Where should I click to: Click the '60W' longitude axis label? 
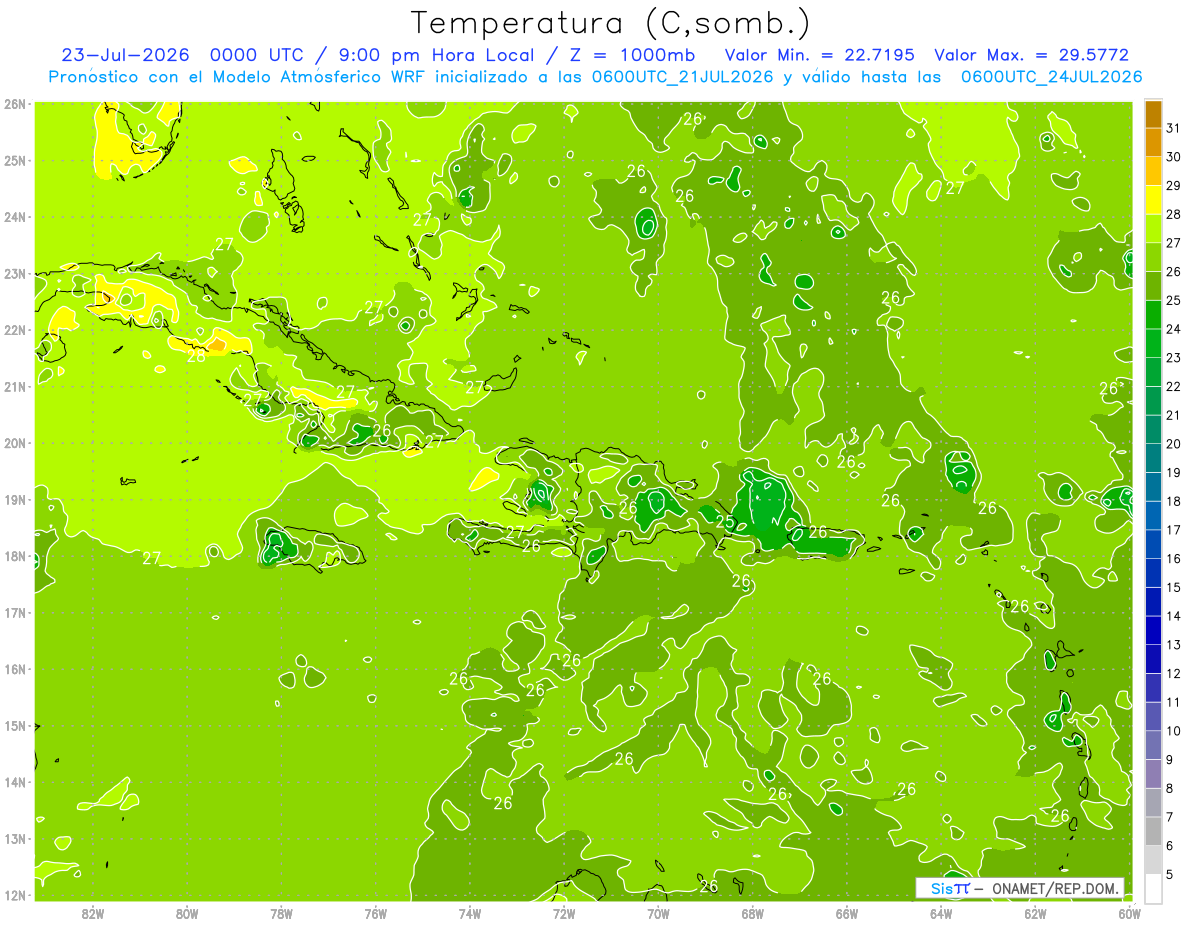(1129, 913)
